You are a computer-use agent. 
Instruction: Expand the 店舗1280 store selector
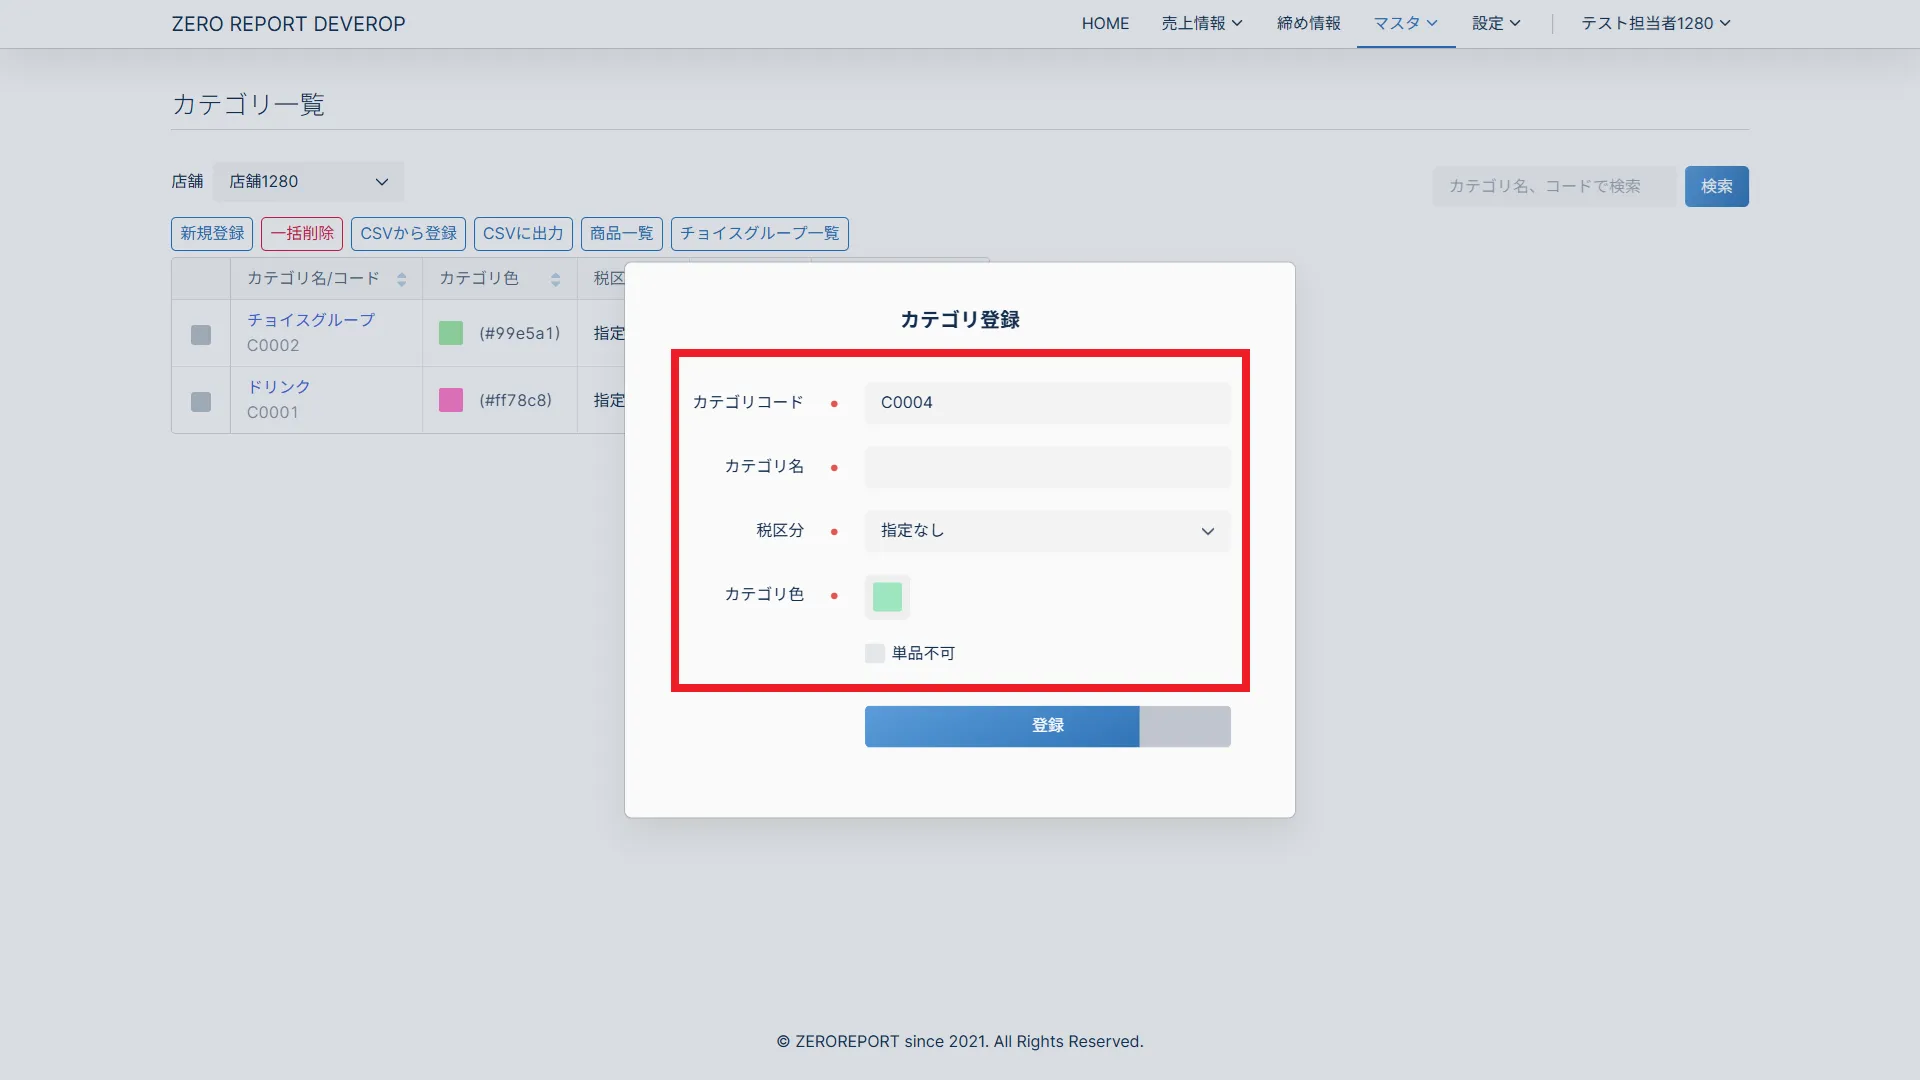[308, 182]
